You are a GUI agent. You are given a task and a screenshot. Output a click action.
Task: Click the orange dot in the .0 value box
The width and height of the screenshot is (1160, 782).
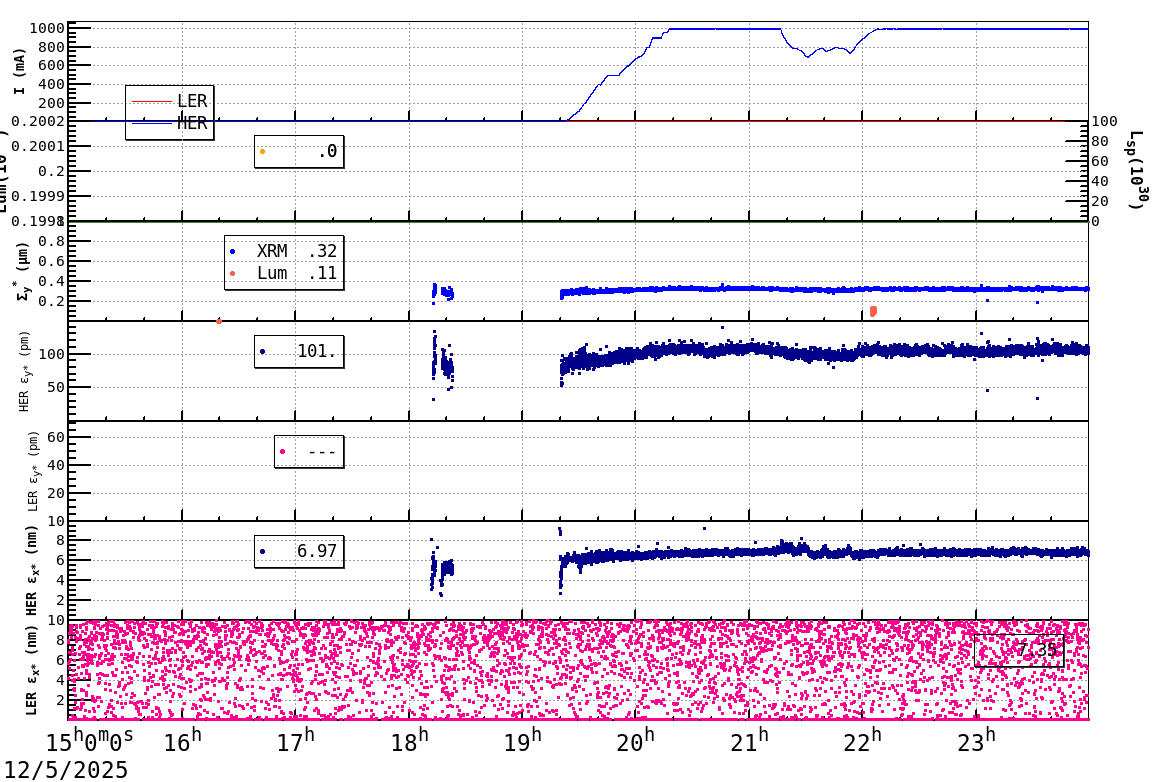point(264,150)
